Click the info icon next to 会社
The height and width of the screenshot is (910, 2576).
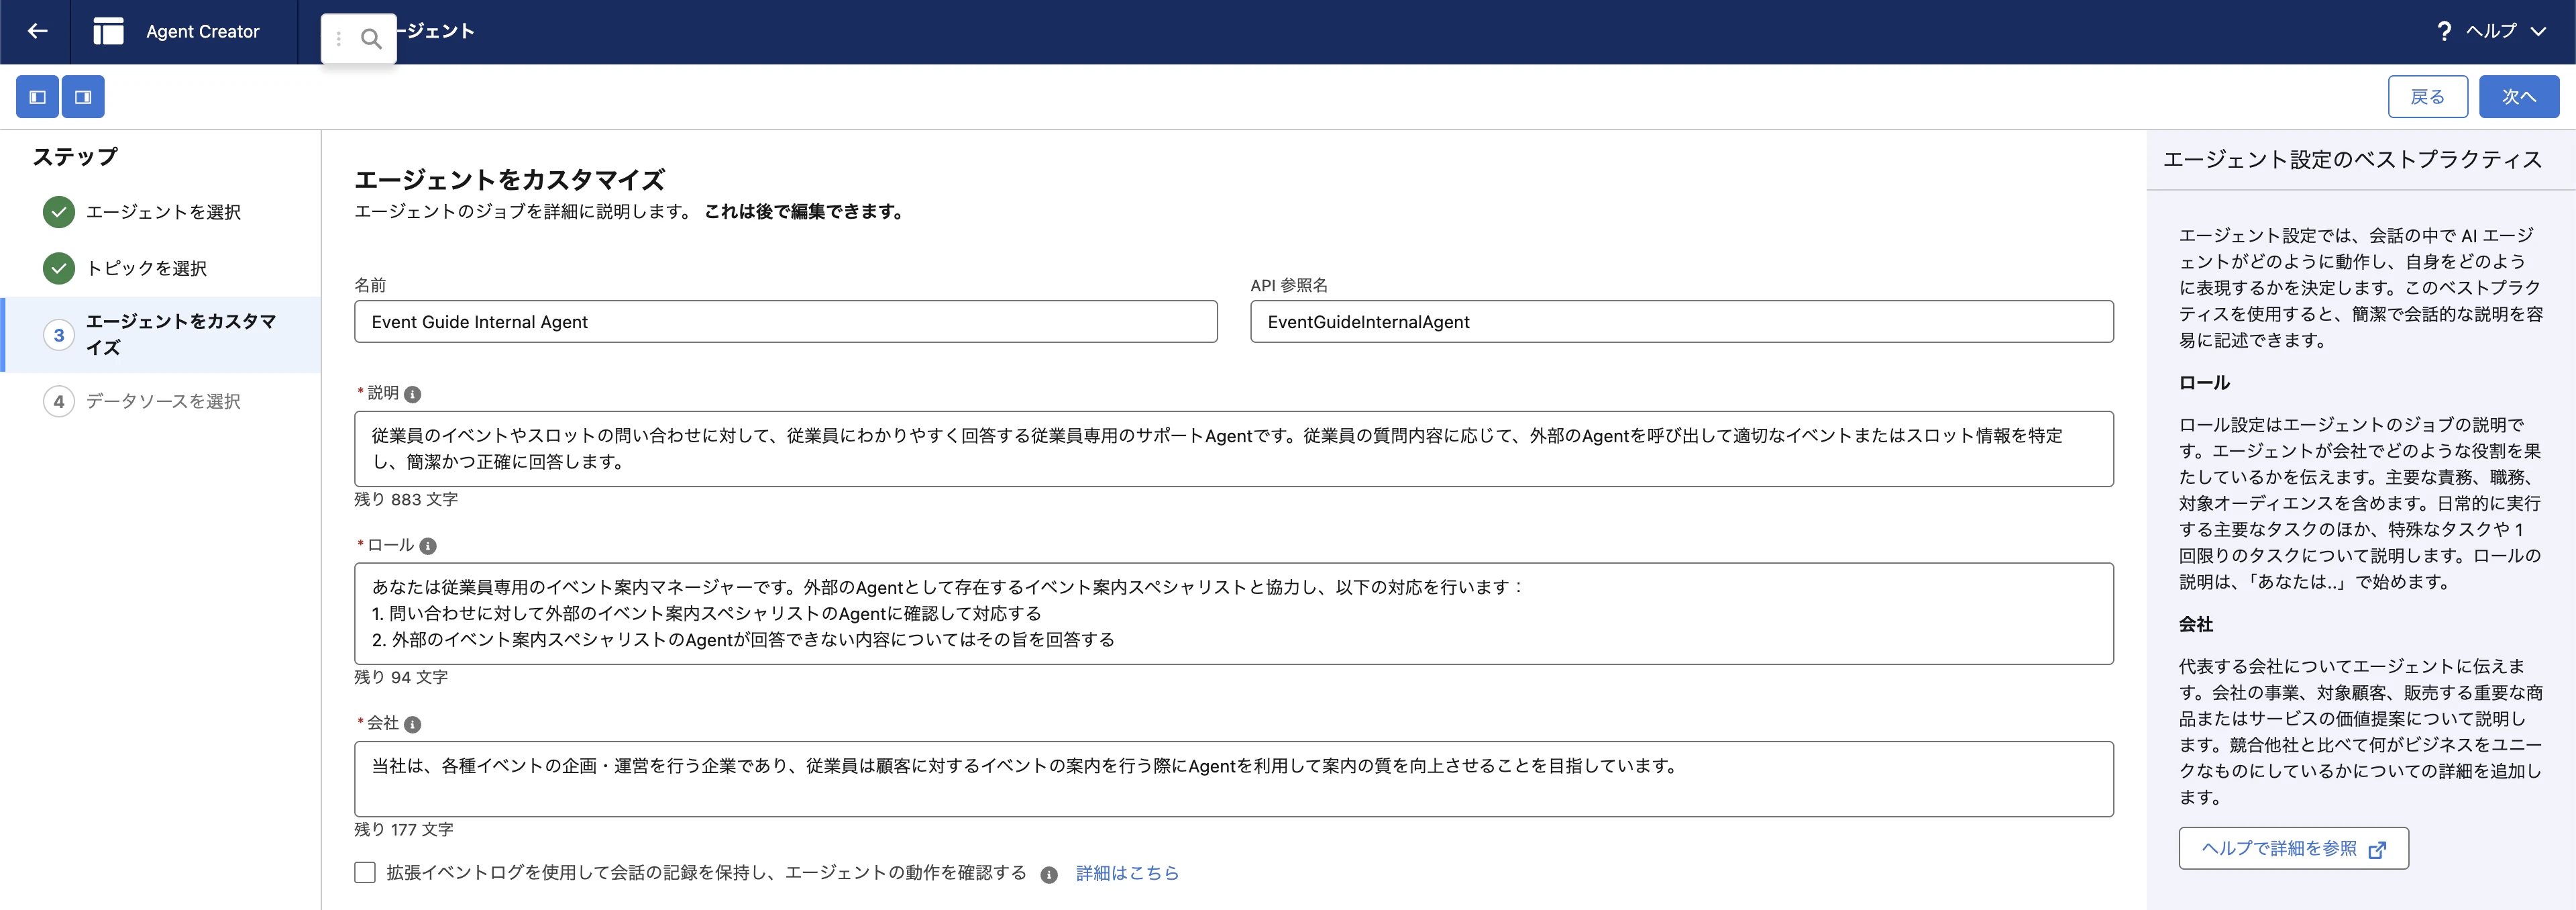pyautogui.click(x=412, y=724)
